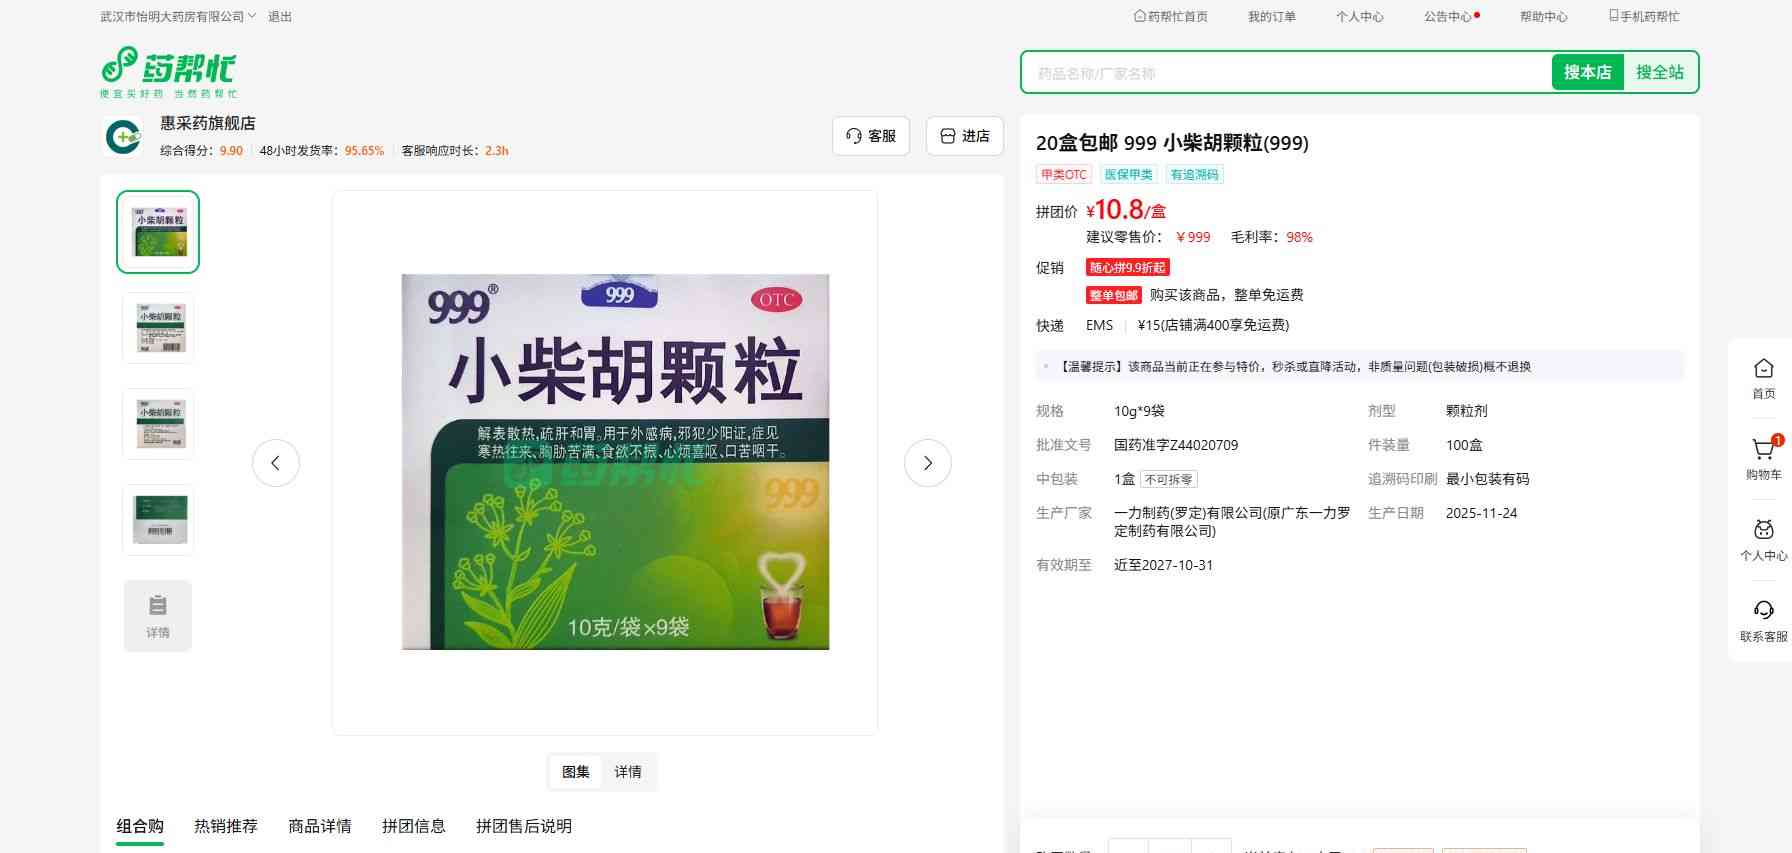Click the 惠采药旗舰店 store avatar icon

click(x=124, y=136)
